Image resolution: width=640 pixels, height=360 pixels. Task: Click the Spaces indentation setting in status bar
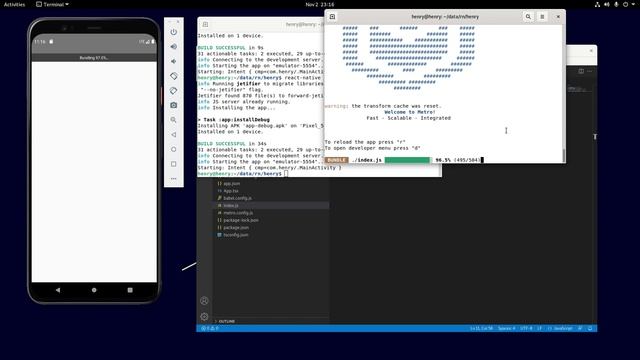(507, 329)
